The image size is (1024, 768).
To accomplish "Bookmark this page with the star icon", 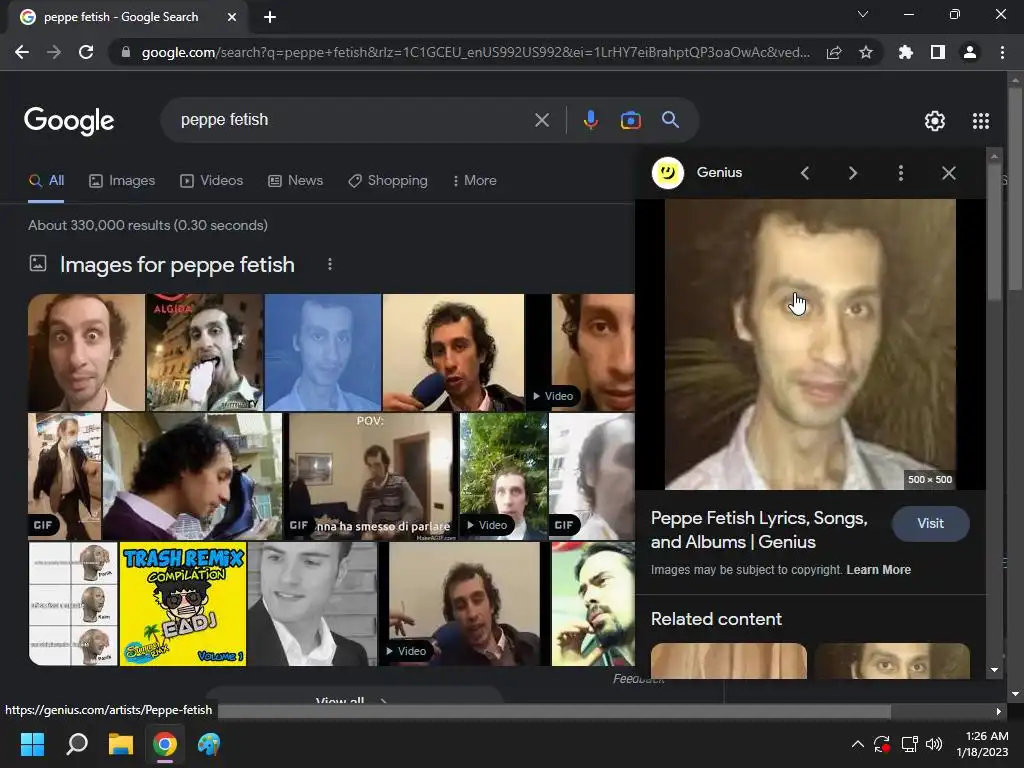I will point(866,52).
